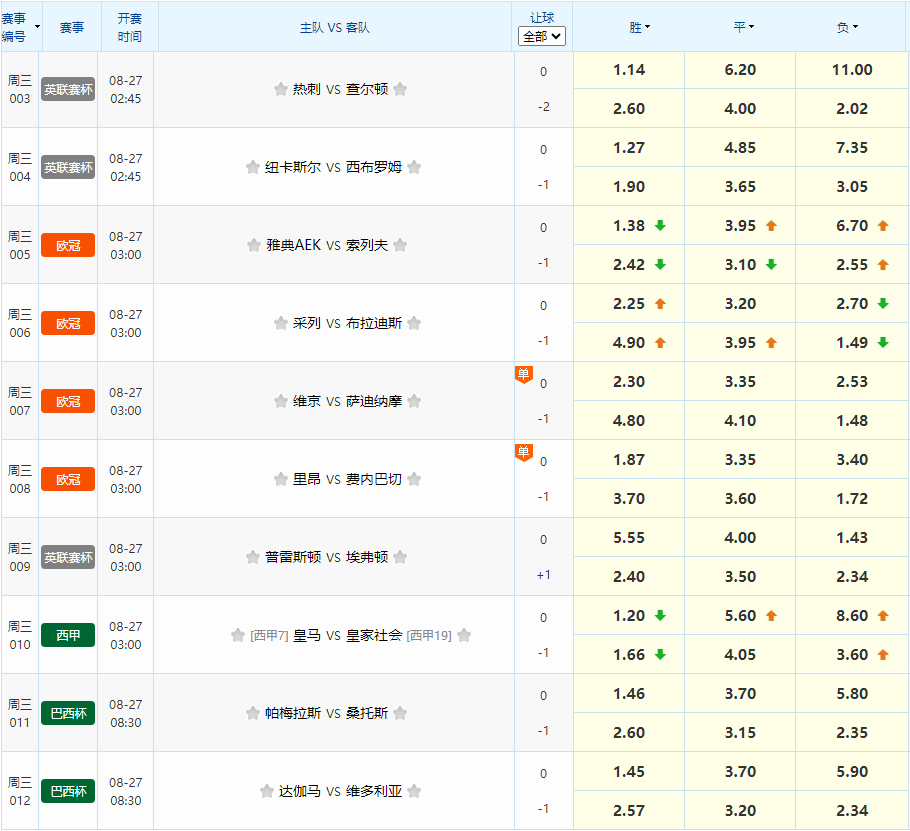Select win odds 1.38 for 雅典AEK

pyautogui.click(x=629, y=226)
